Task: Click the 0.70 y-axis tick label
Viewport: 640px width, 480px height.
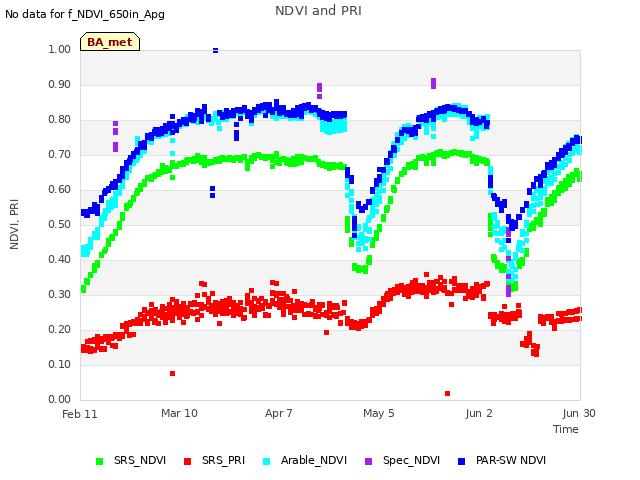Action: click(60, 155)
